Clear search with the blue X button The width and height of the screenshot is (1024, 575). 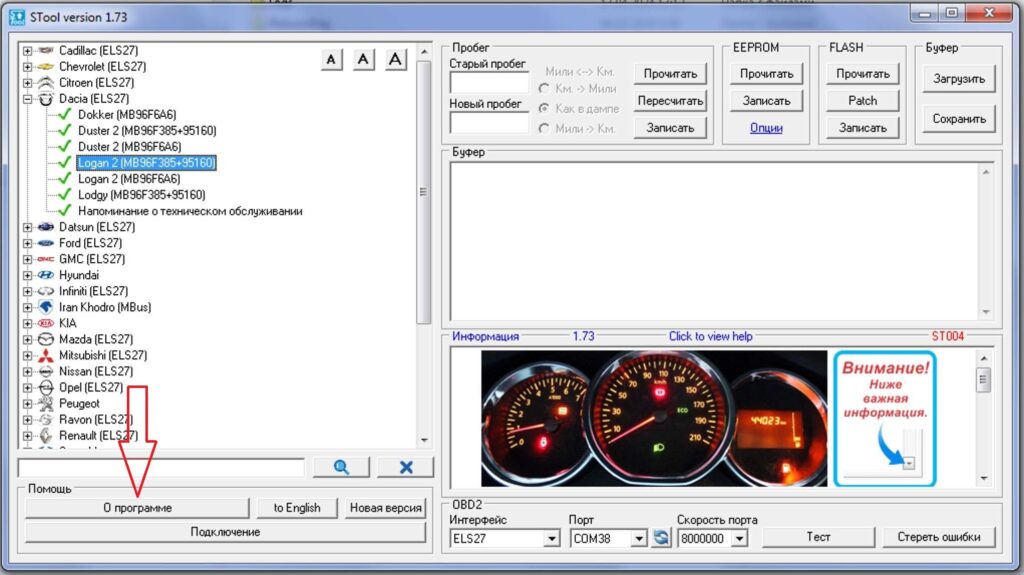tap(406, 467)
